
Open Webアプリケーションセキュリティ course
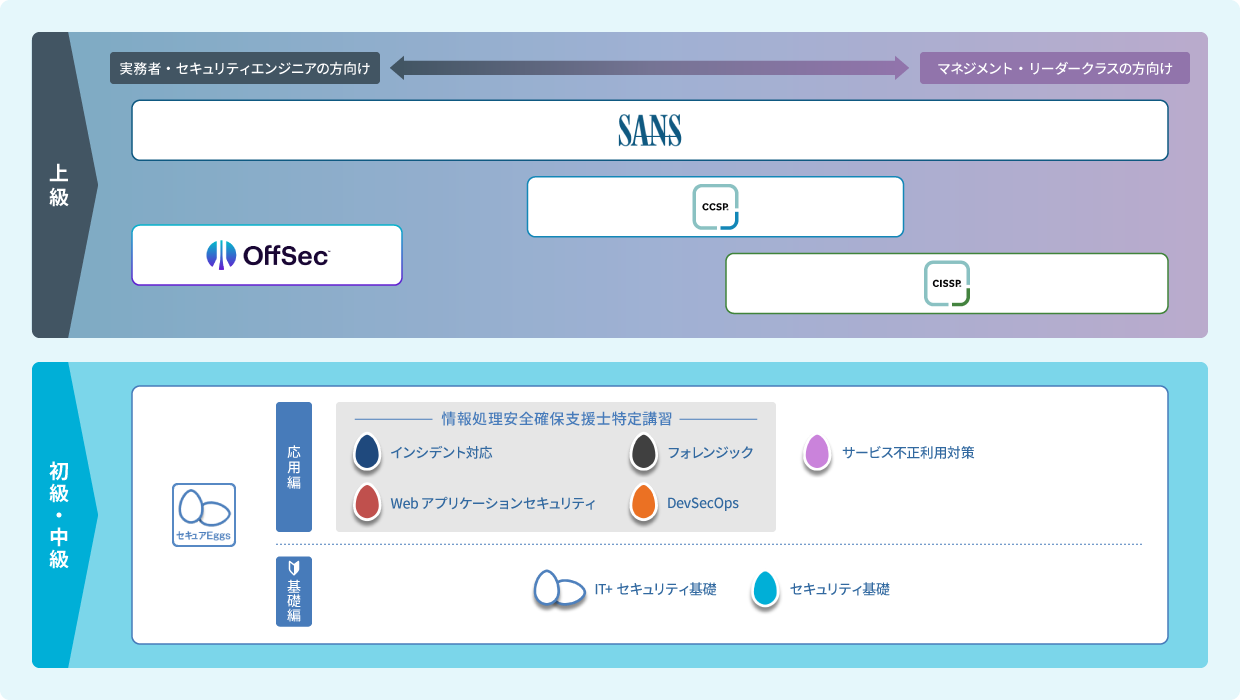[493, 503]
